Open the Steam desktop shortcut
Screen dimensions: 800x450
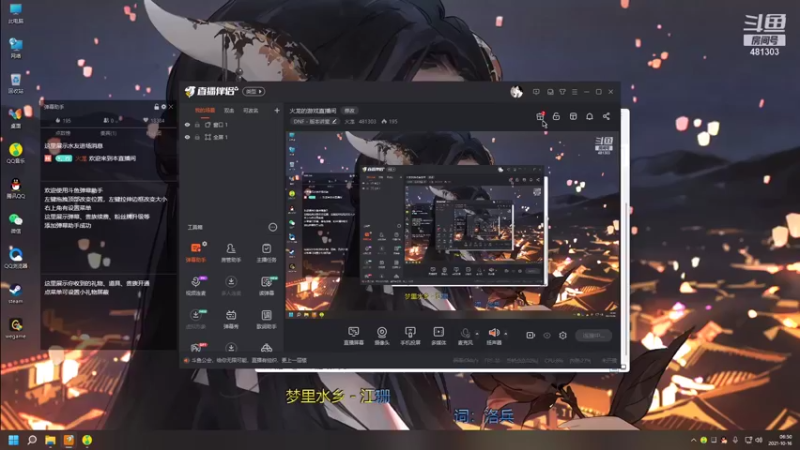[16, 293]
